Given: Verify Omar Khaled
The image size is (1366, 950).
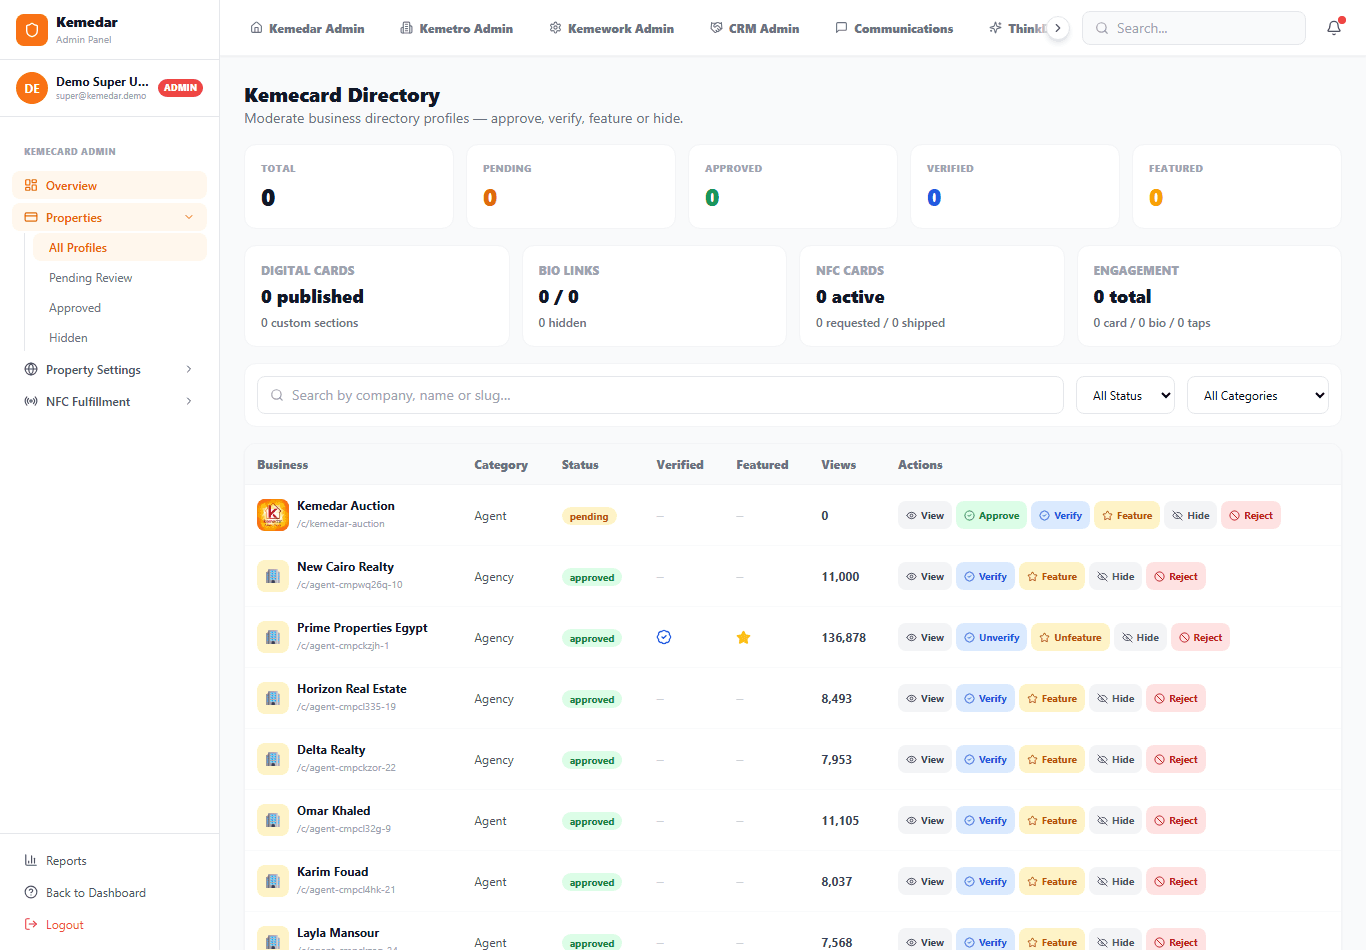Looking at the screenshot, I should pos(985,820).
